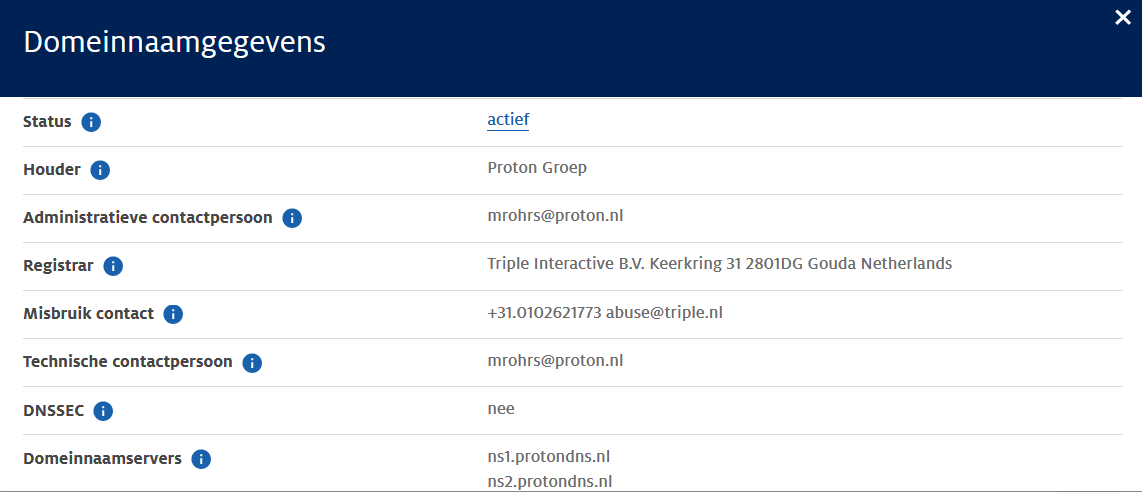
Task: Show info about Houder field
Action: click(x=100, y=170)
